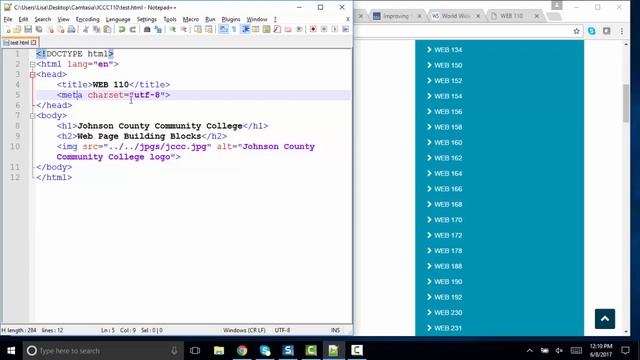Click the Print icon in Notepad++ toolbar

[71, 29]
